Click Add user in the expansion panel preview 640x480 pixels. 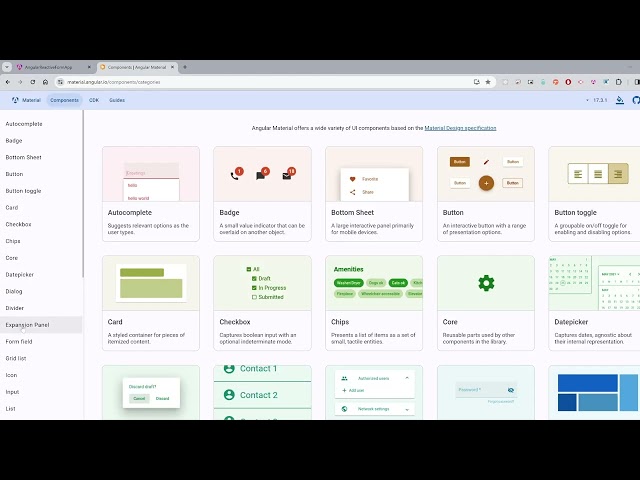[353, 391]
